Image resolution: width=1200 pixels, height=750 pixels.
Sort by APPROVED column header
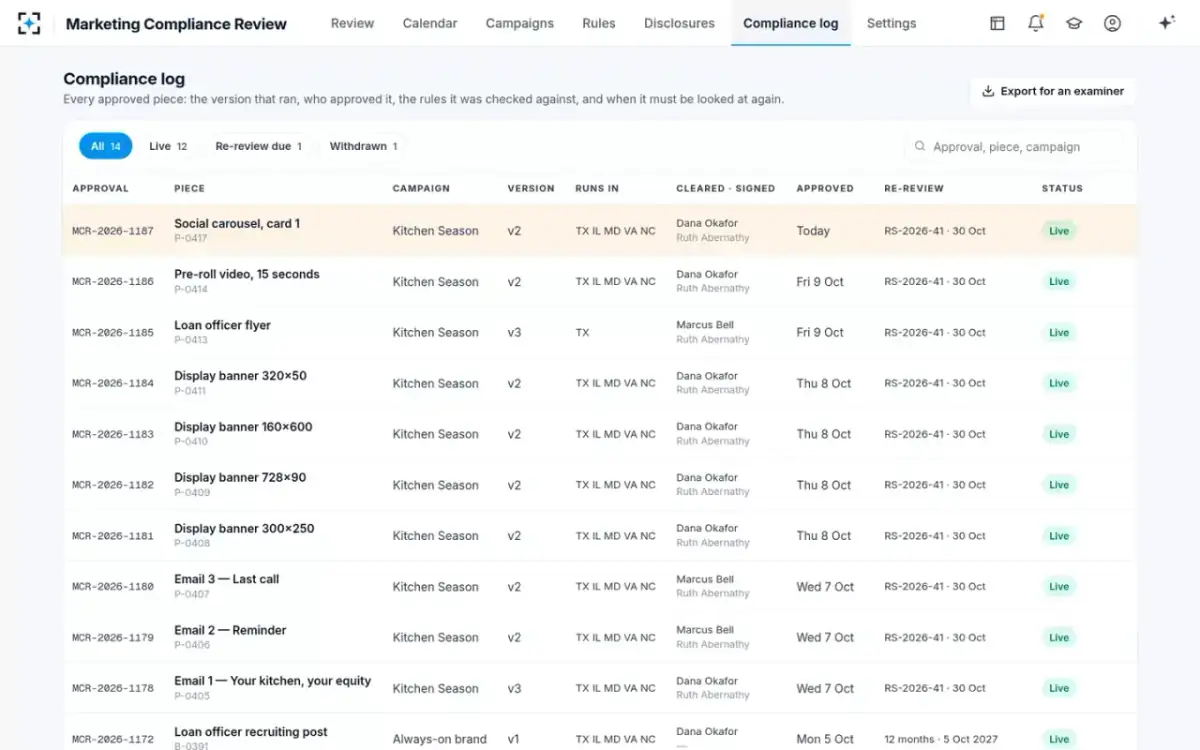click(x=825, y=188)
